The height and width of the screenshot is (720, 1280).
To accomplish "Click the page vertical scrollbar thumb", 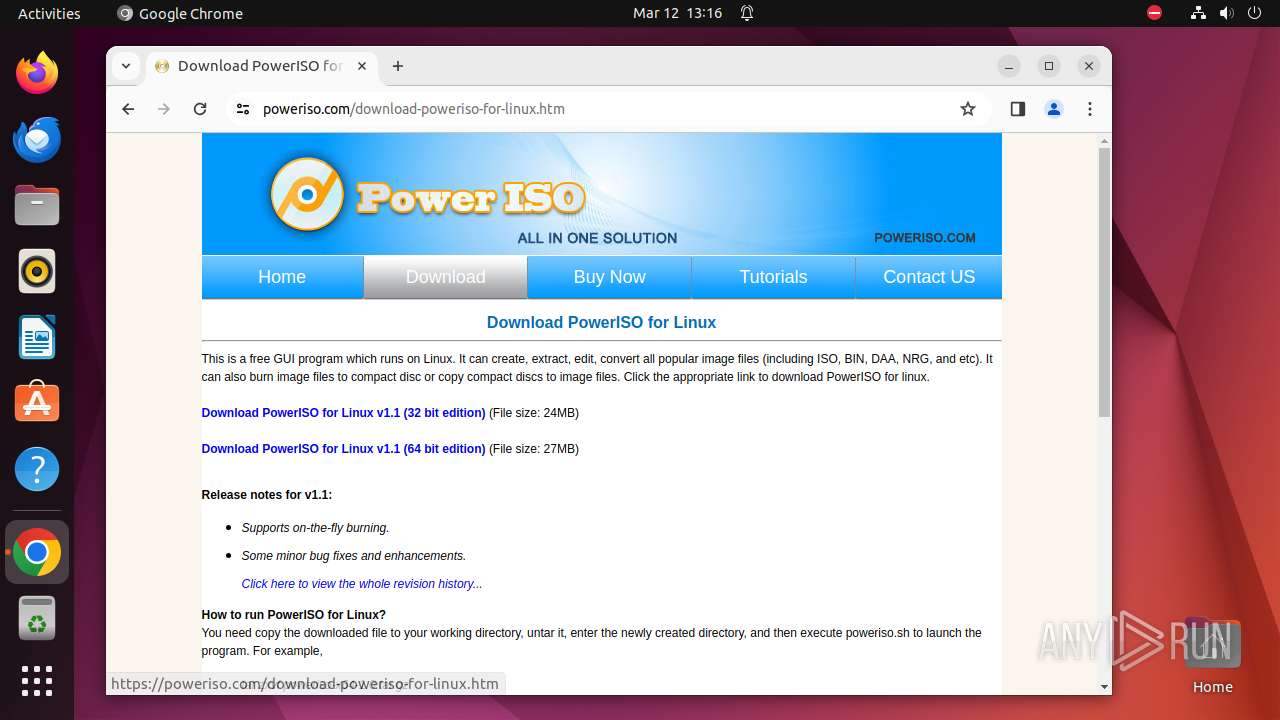I will click(1104, 282).
